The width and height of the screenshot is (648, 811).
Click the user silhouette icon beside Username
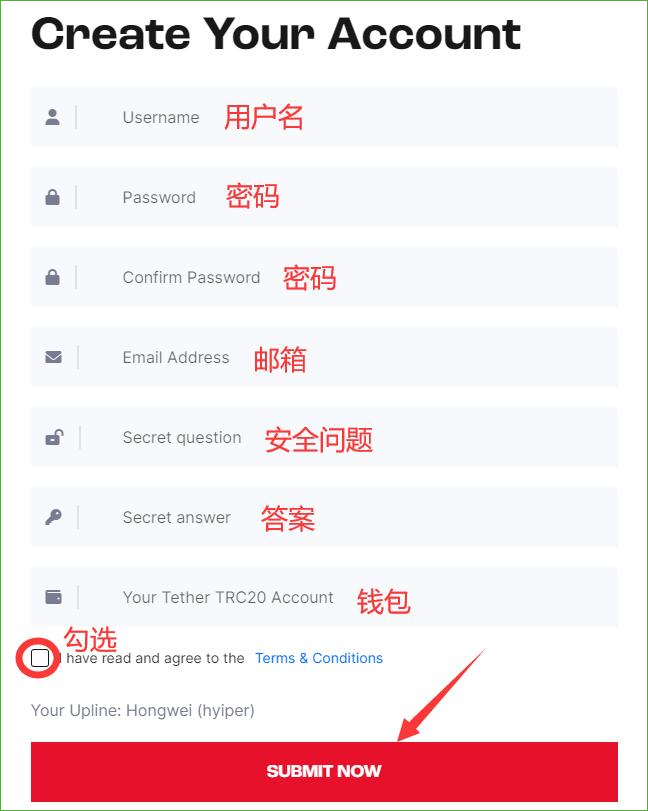click(52, 117)
